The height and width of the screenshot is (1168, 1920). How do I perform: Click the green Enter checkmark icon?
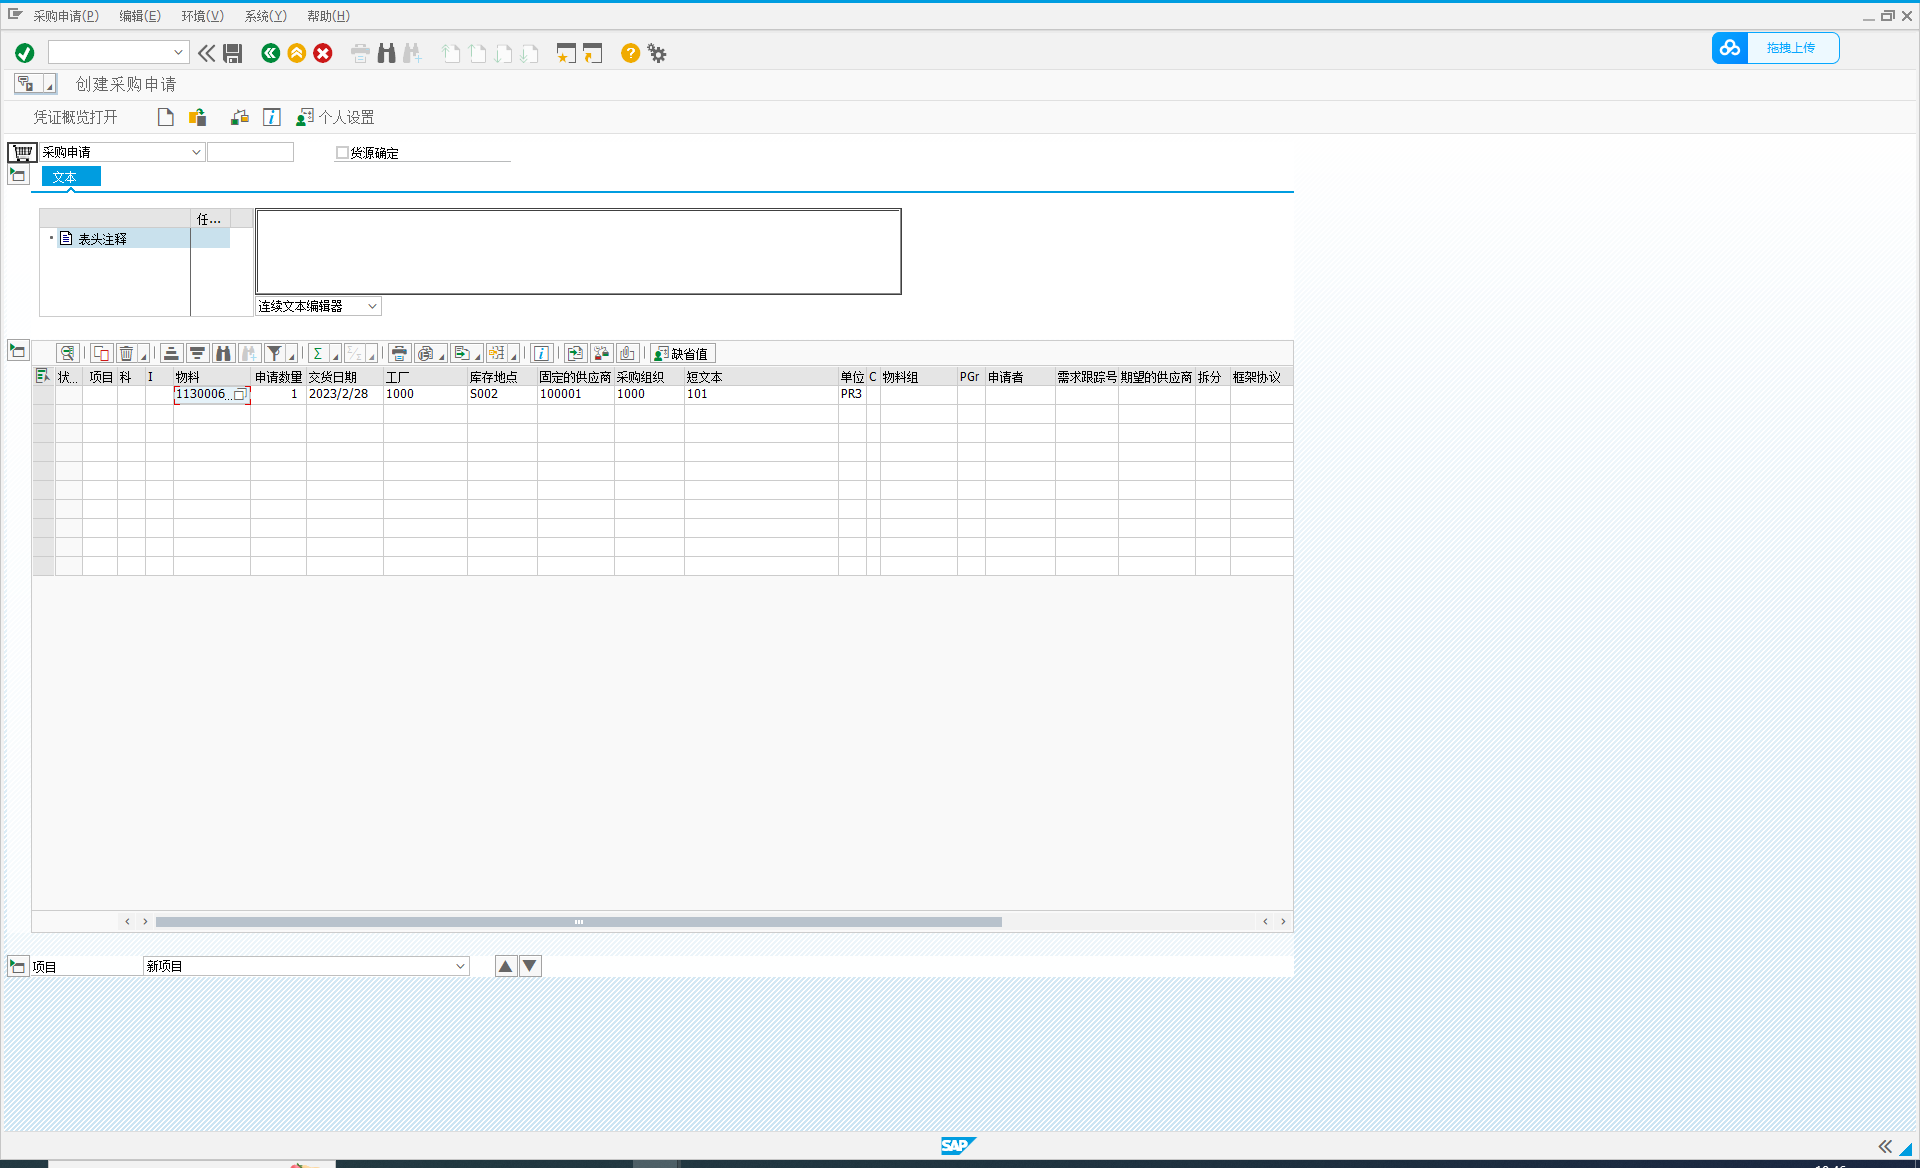point(25,53)
